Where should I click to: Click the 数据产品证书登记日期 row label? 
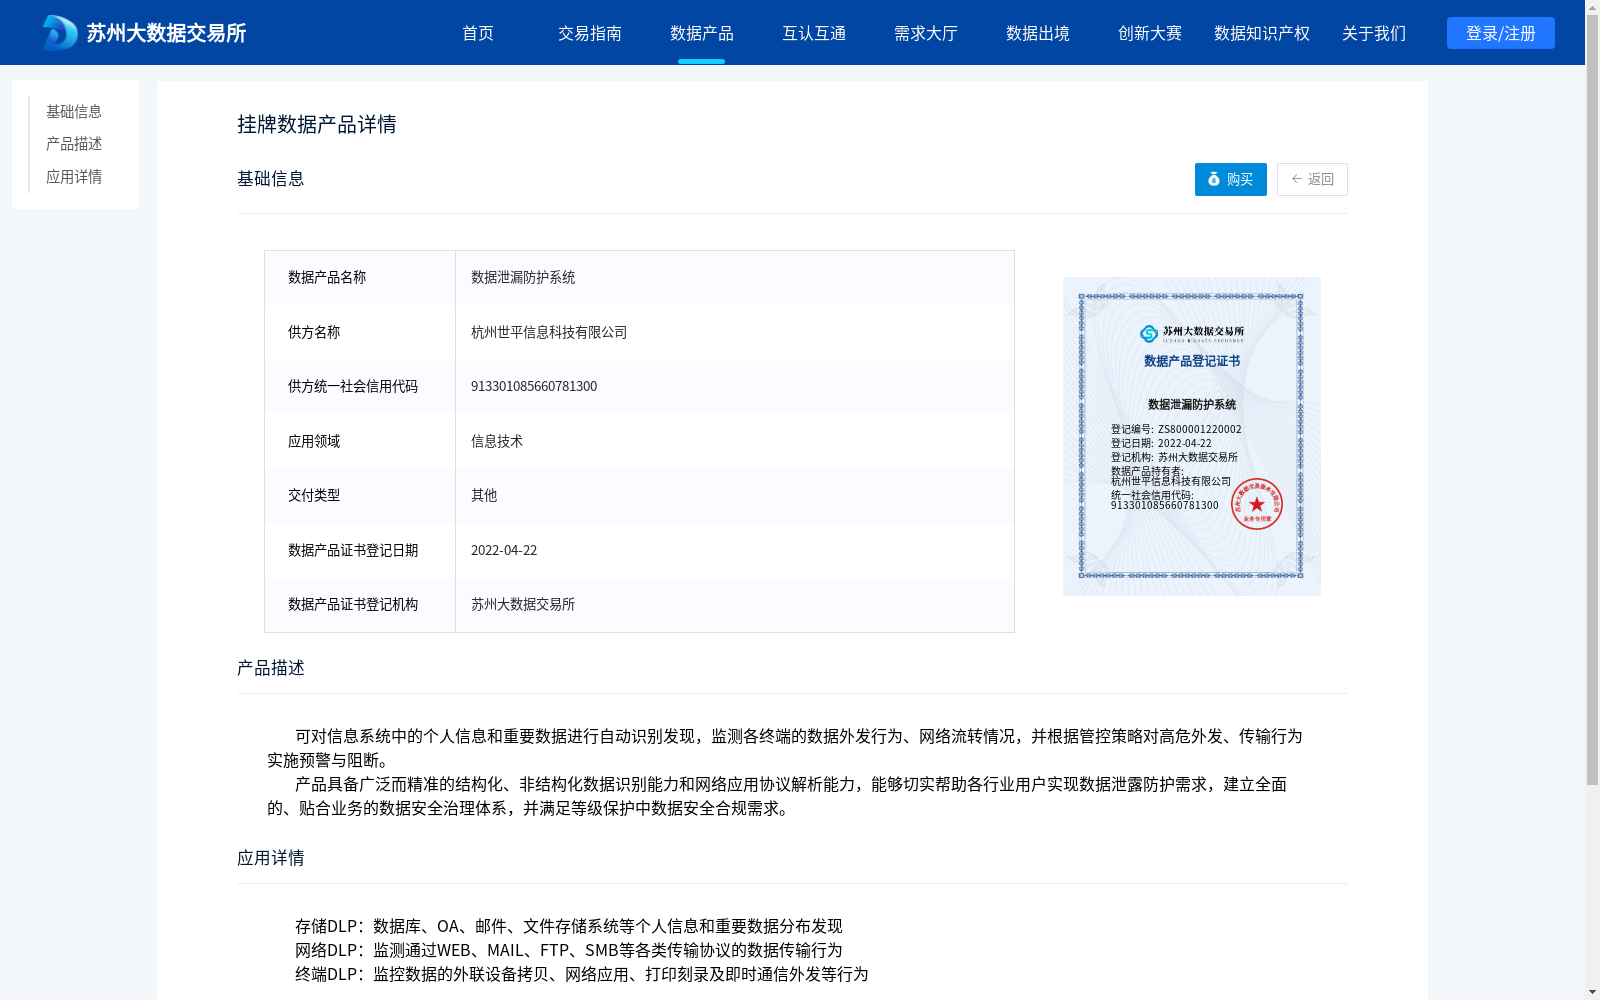[353, 550]
